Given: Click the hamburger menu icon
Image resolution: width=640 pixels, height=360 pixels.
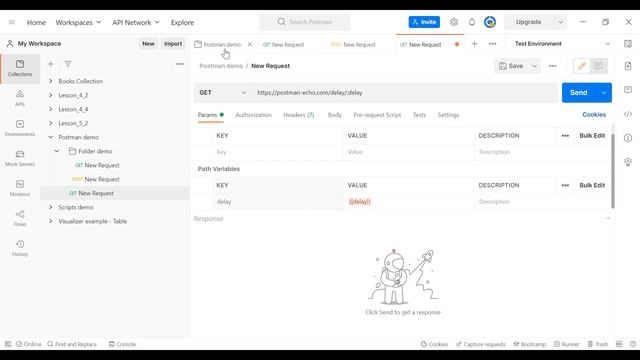Looking at the screenshot, I should (x=11, y=22).
